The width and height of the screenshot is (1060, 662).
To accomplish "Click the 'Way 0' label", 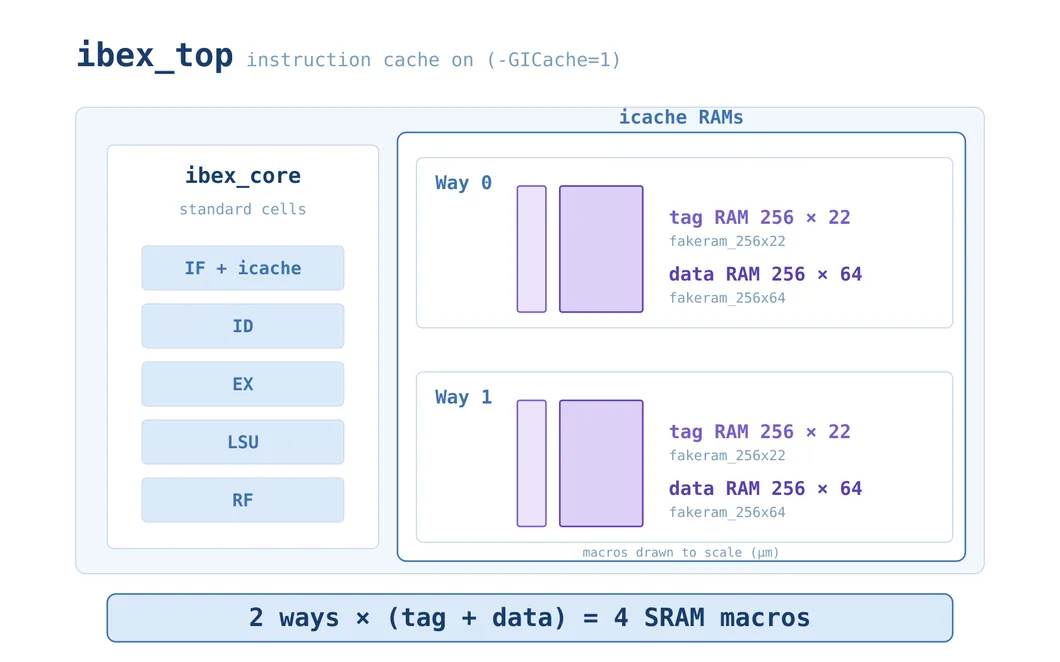I will [x=463, y=183].
